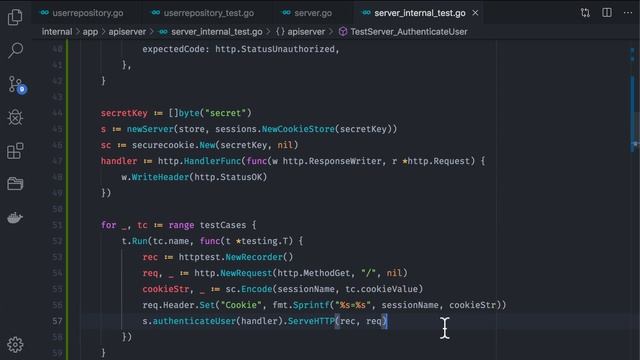This screenshot has height=360, width=640.
Task: Click authenticateUser on line 57
Action: (194, 321)
